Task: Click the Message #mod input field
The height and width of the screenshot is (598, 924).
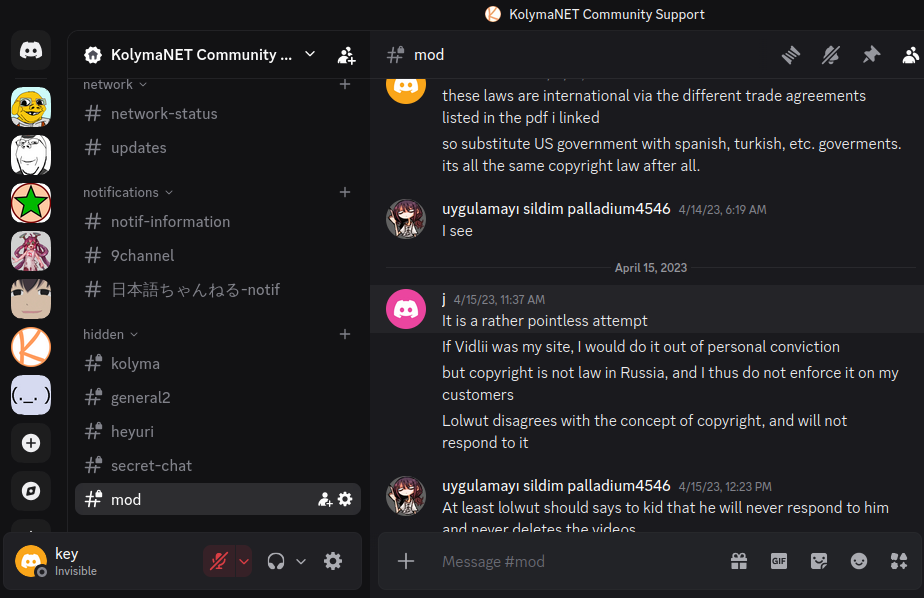Action: 580,561
